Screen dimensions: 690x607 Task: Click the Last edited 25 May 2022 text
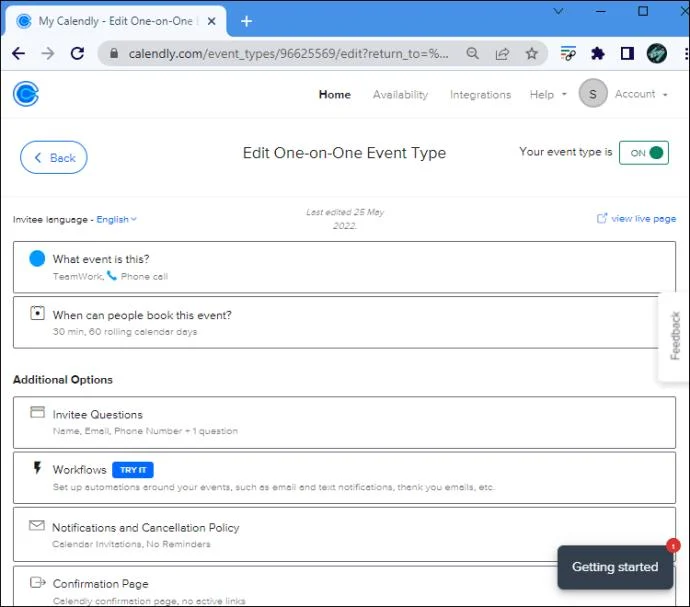point(345,219)
